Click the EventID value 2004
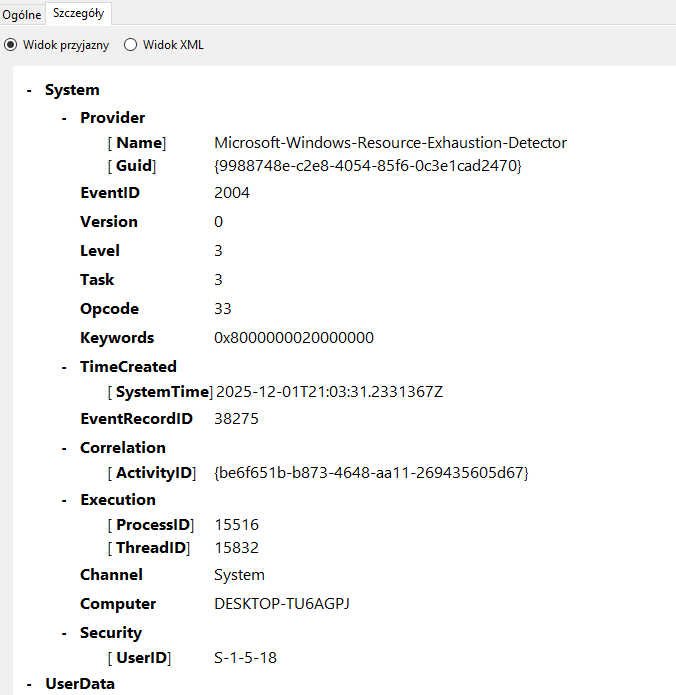Viewport: 676px width, 695px height. point(232,193)
